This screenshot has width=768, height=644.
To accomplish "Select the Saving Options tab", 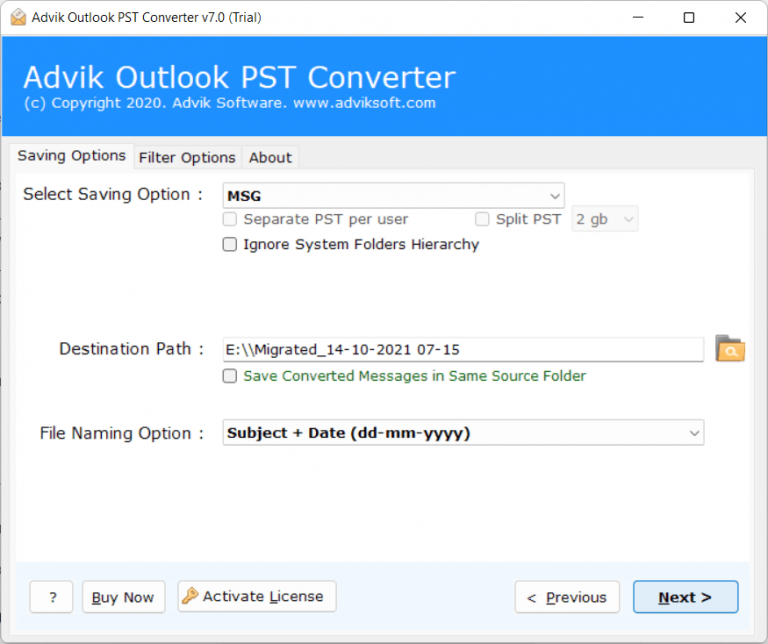I will coord(72,156).
